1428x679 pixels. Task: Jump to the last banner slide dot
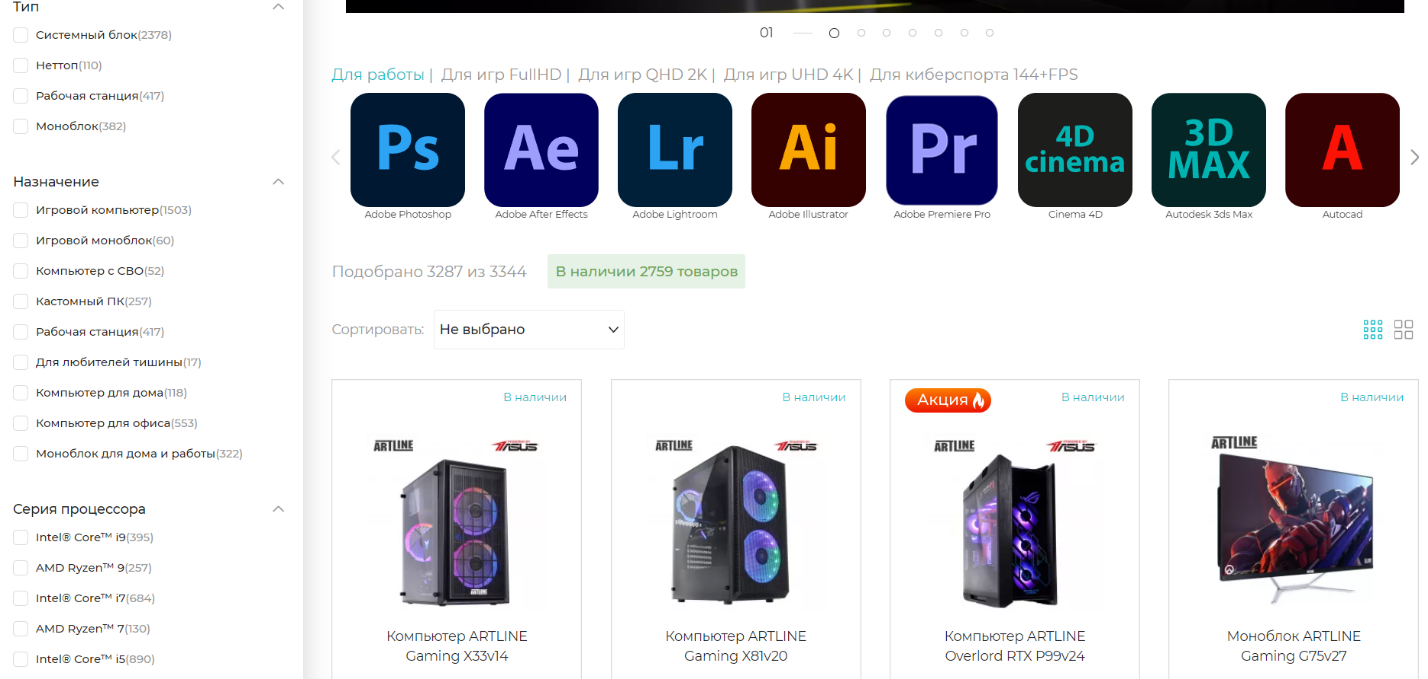[990, 33]
